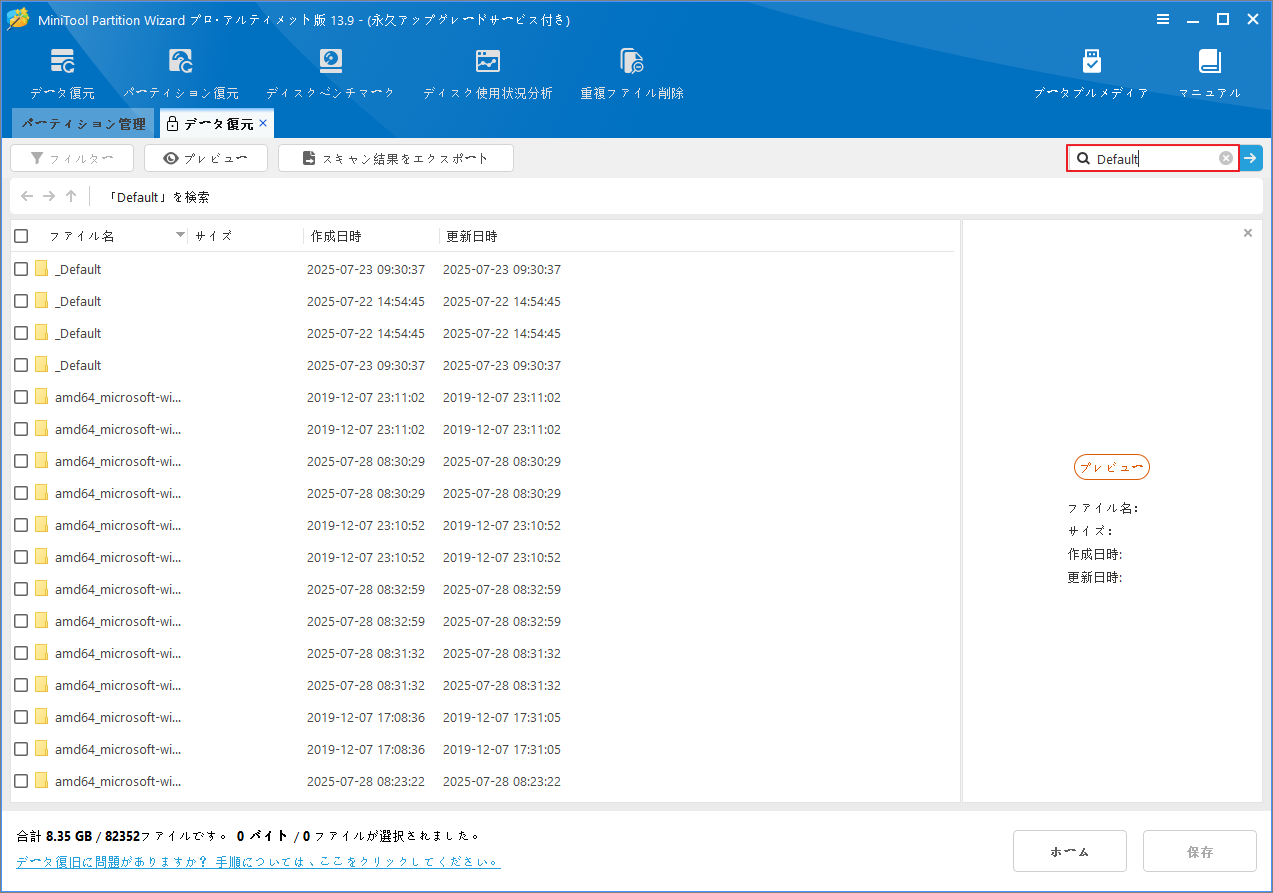The height and width of the screenshot is (893, 1273).
Task: Click the プレビュー toolbar button
Action: point(206,158)
